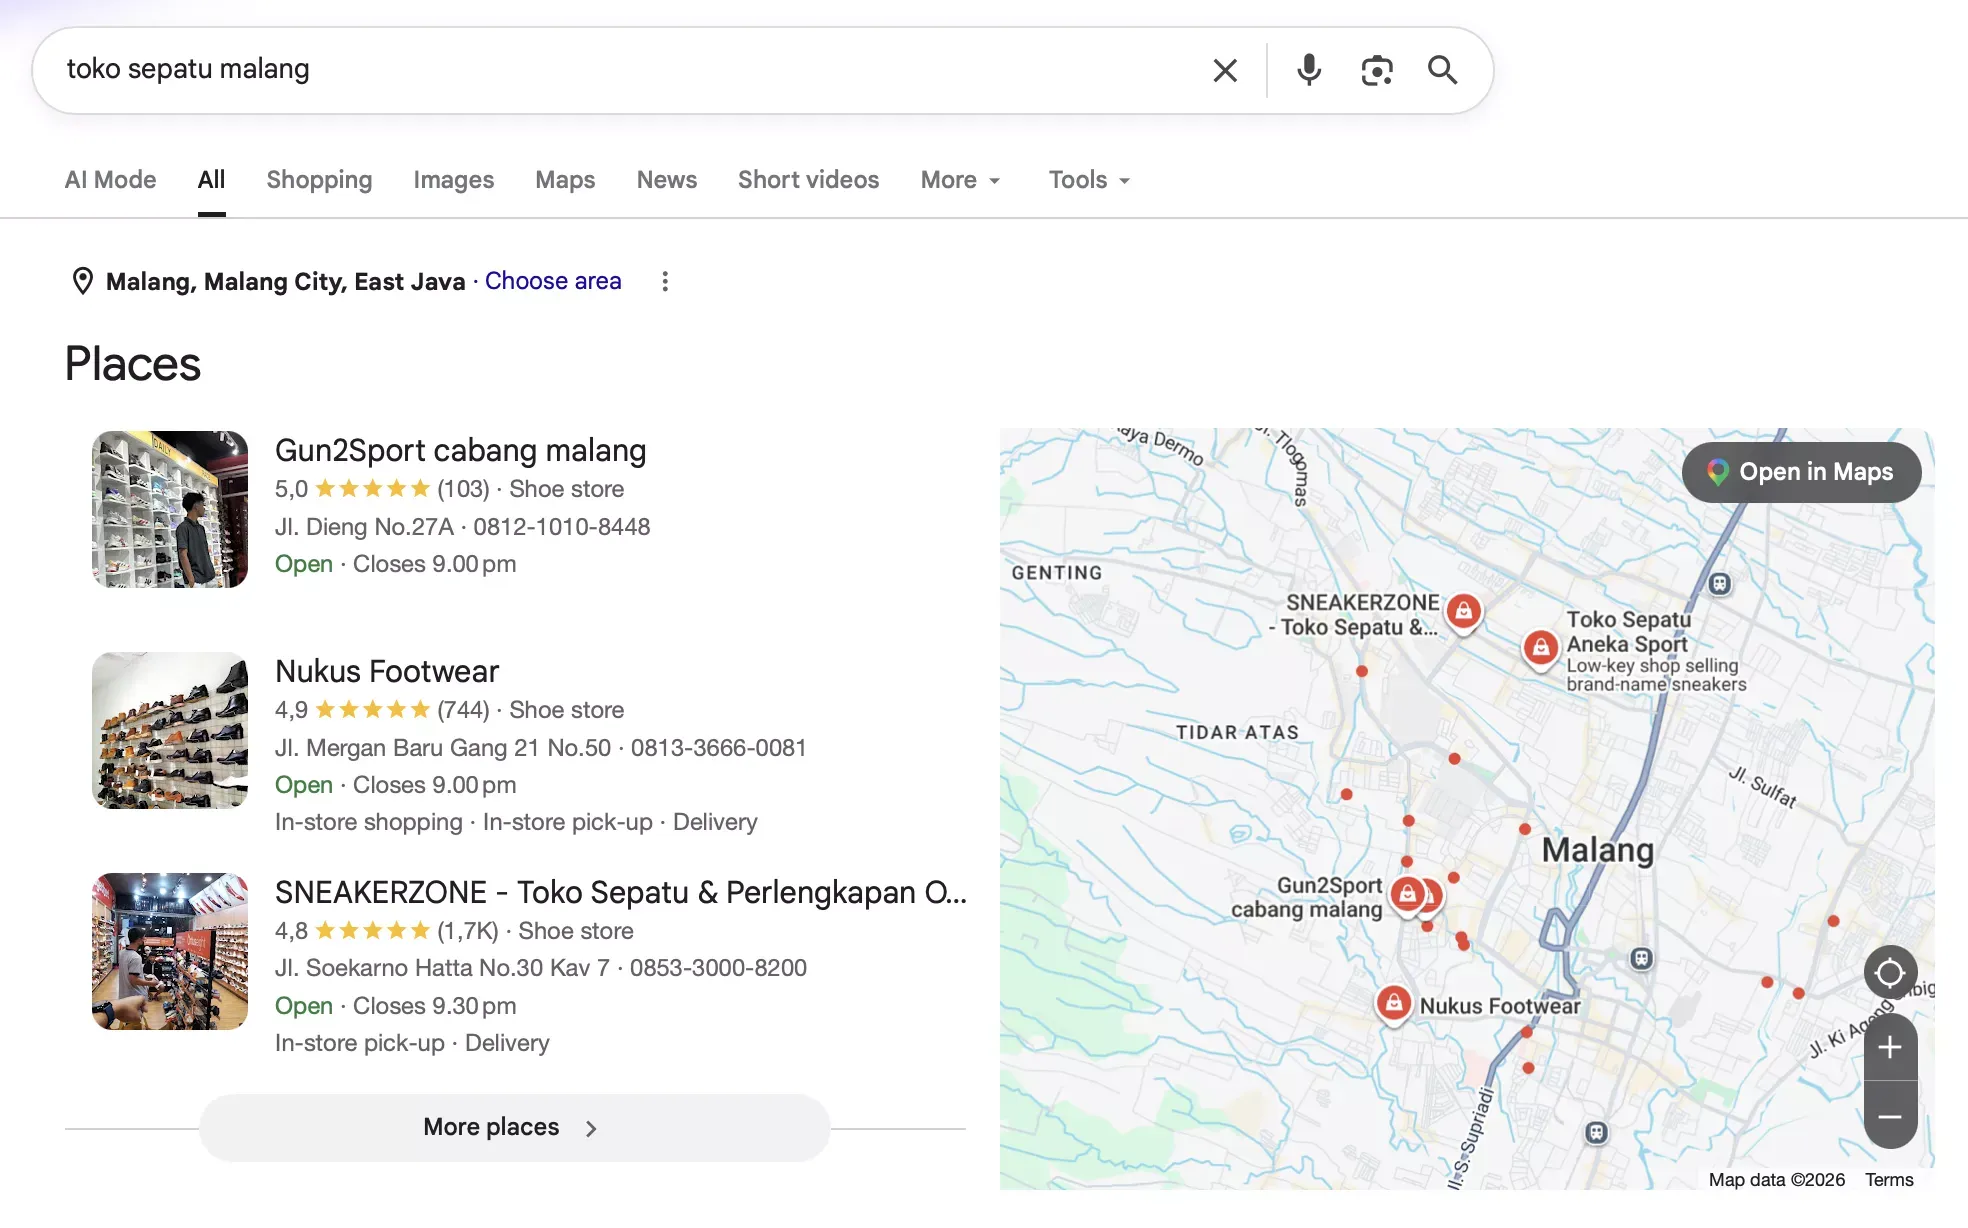This screenshot has width=1968, height=1228.
Task: Click the Google Maps logo in Open in Maps
Action: pyautogui.click(x=1717, y=472)
